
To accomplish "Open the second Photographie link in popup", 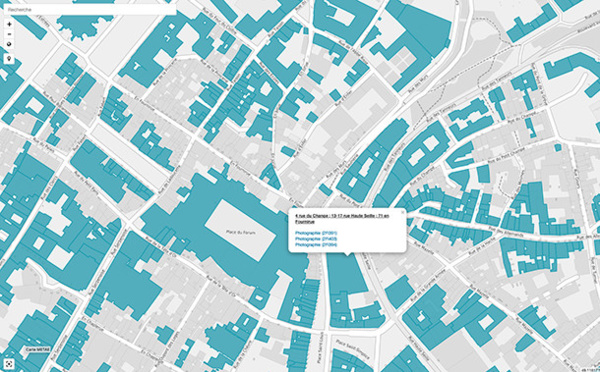I will (x=316, y=239).
